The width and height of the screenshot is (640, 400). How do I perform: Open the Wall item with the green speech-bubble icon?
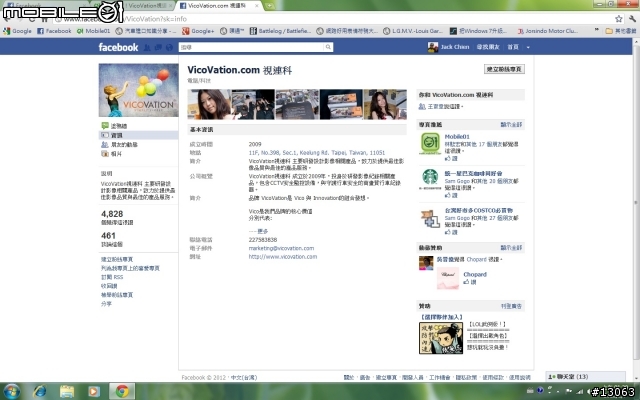click(x=114, y=126)
